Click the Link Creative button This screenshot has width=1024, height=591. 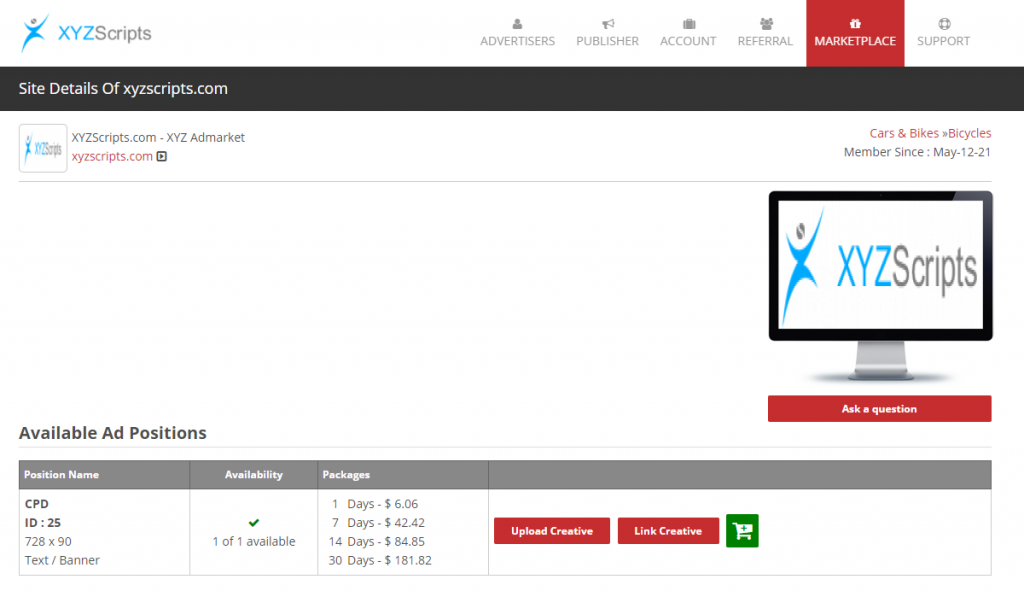(668, 531)
